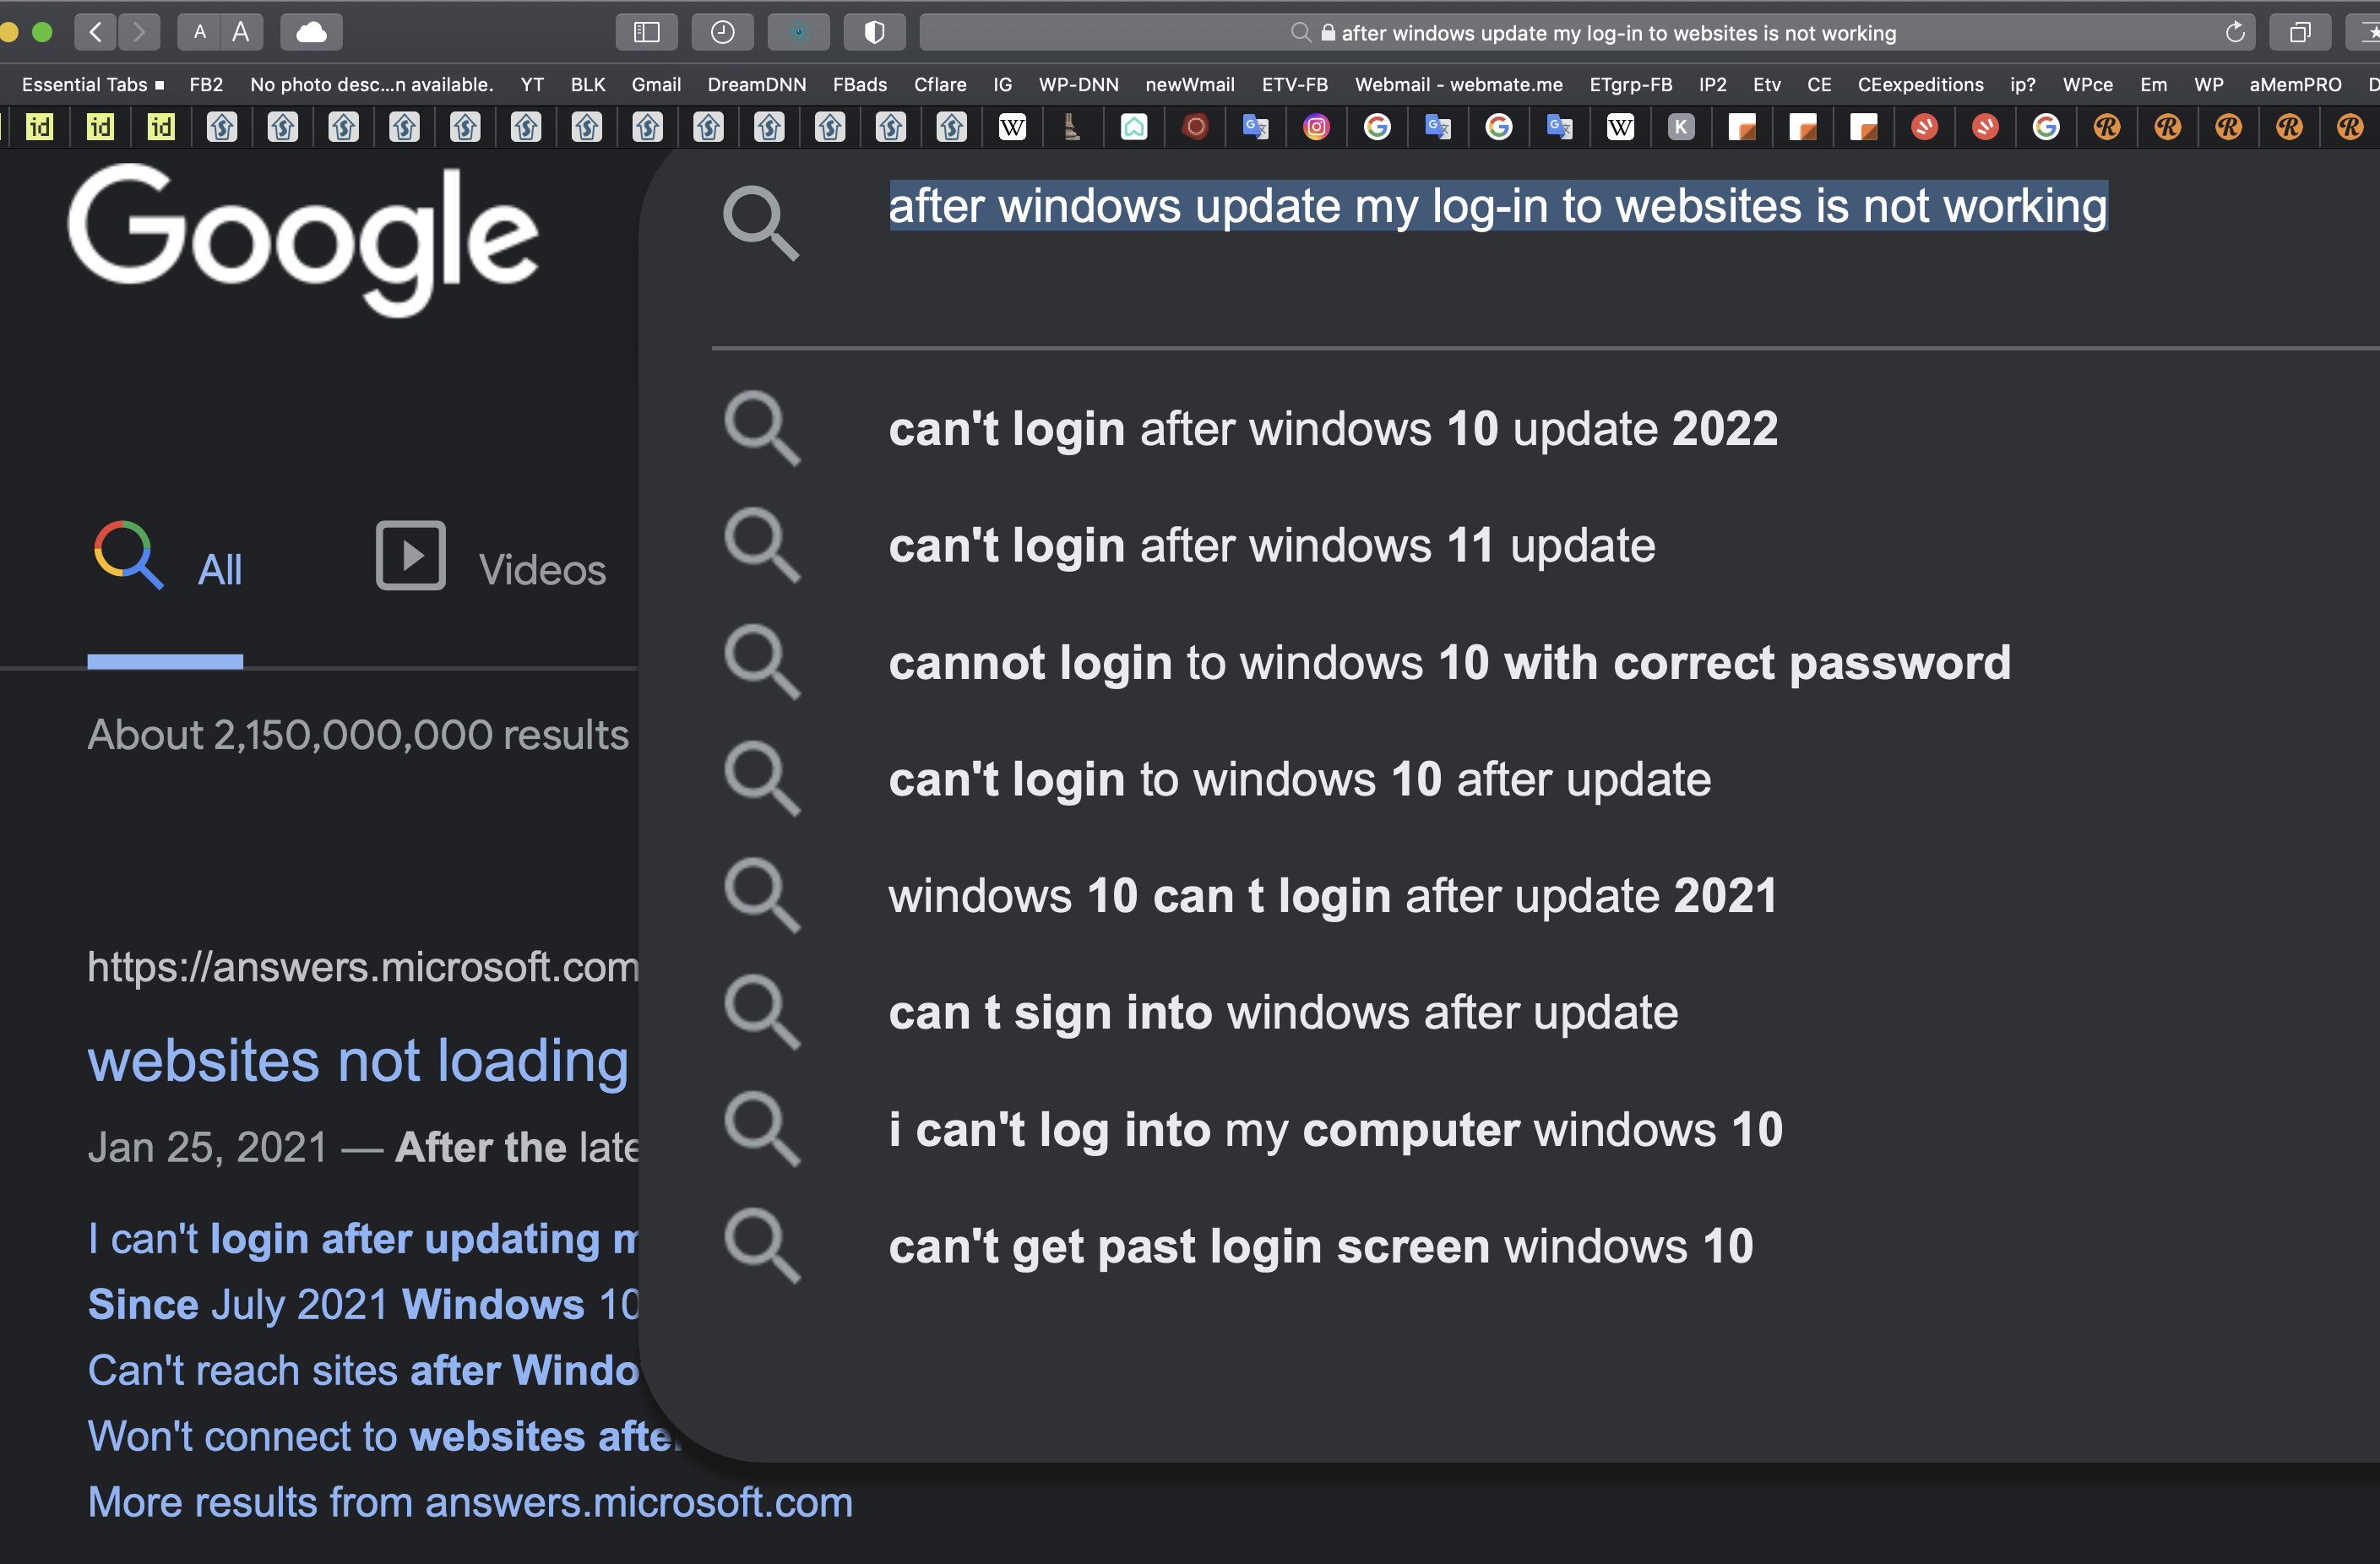The image size is (2380, 1564).
Task: Show tab overview icon
Action: [2300, 32]
